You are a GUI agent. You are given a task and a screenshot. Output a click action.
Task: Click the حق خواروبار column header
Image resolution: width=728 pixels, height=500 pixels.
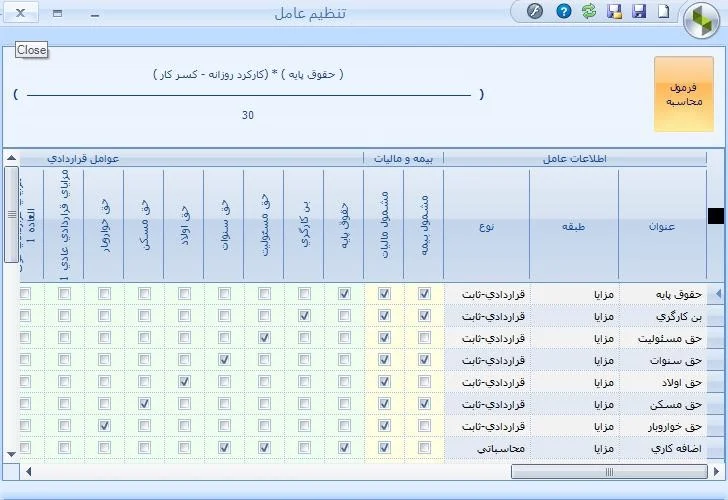click(104, 224)
